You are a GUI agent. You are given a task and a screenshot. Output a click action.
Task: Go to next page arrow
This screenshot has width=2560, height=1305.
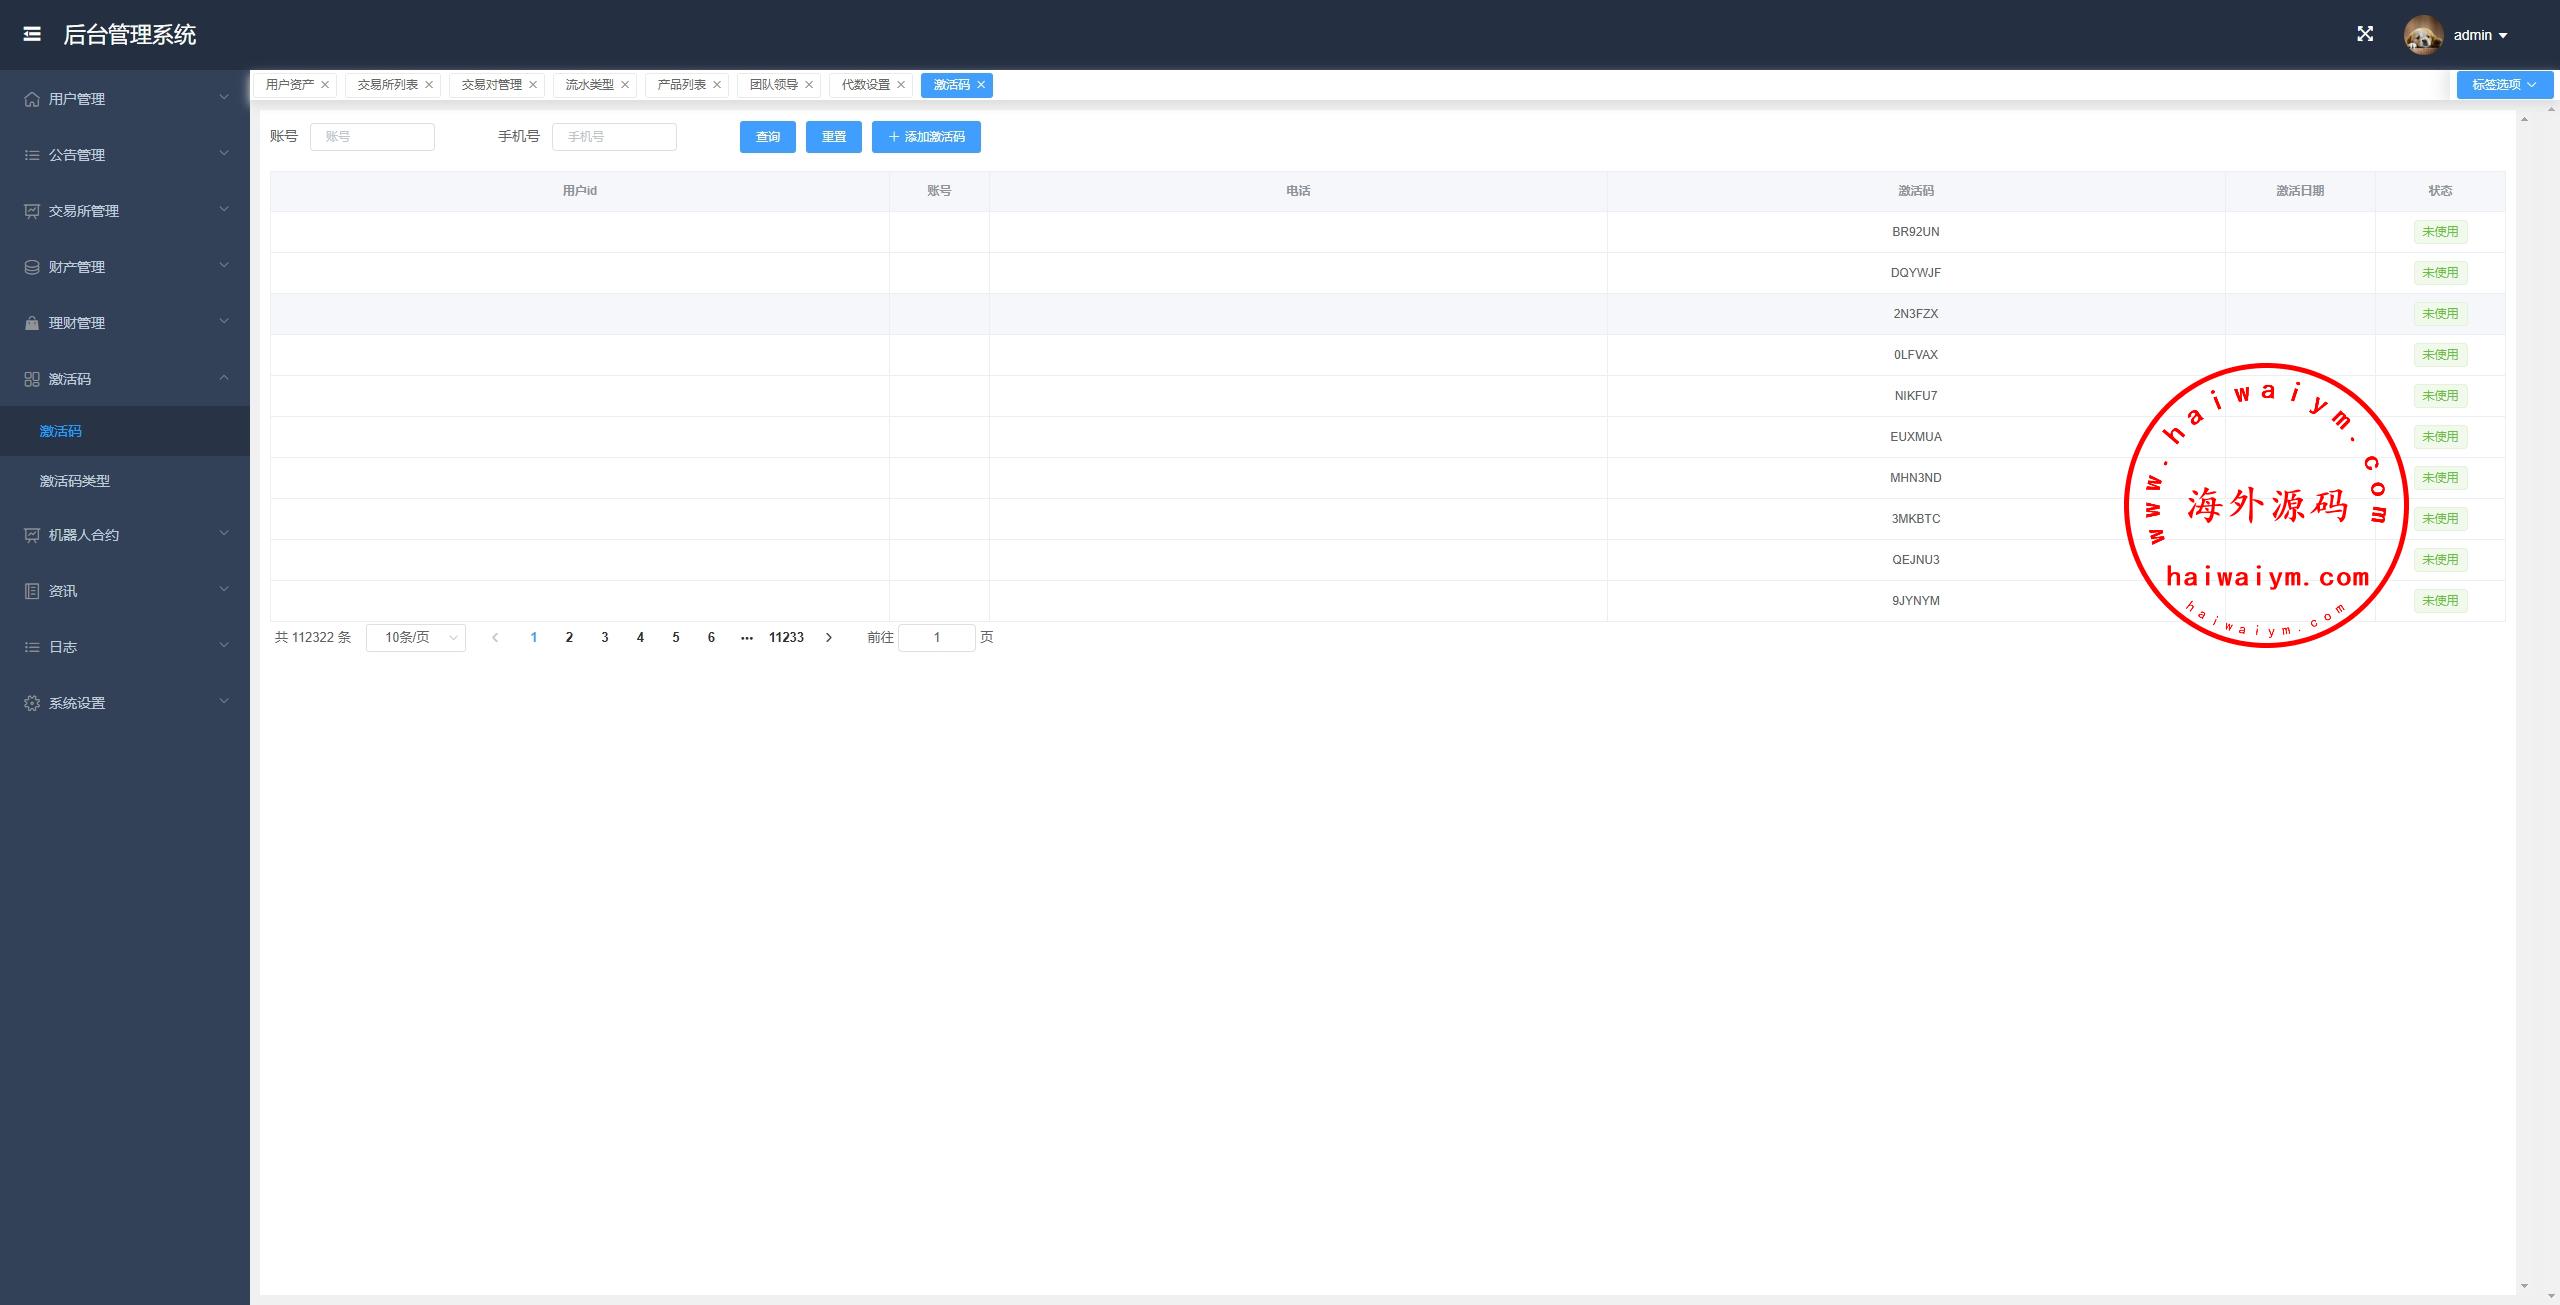point(828,638)
